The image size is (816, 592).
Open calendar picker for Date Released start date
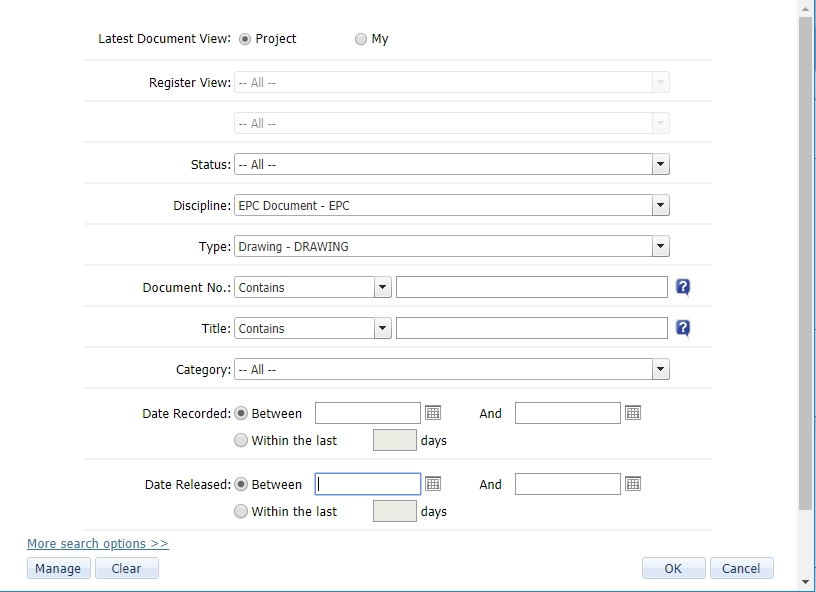click(x=431, y=483)
